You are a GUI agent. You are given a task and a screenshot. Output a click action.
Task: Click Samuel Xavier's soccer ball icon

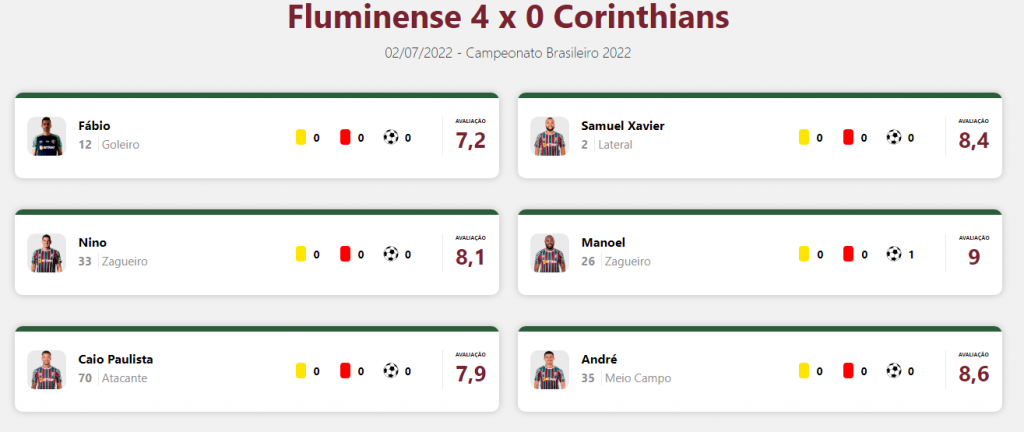coord(893,137)
